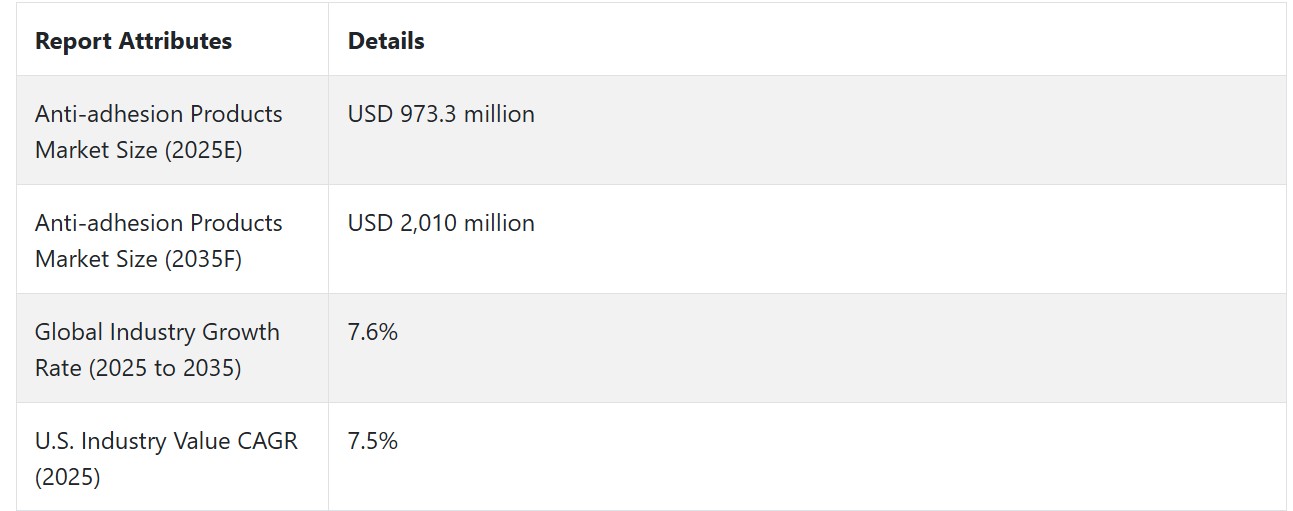Click the 7.6% growth rate value

tap(373, 332)
